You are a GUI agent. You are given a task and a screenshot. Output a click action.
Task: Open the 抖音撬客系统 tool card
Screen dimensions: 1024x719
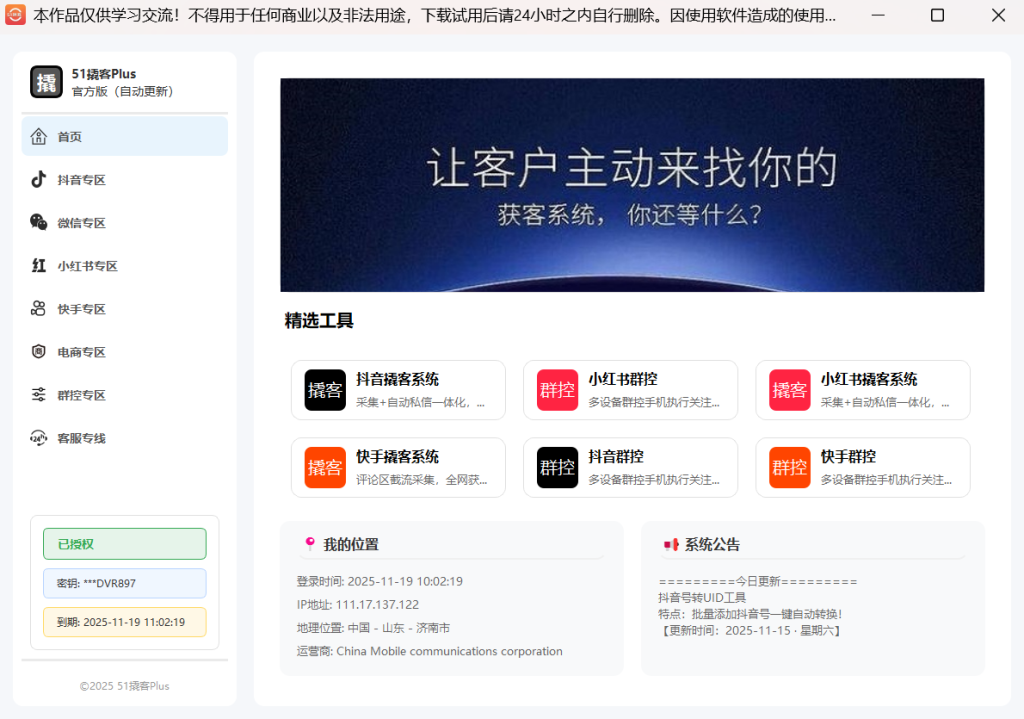[x=398, y=390]
